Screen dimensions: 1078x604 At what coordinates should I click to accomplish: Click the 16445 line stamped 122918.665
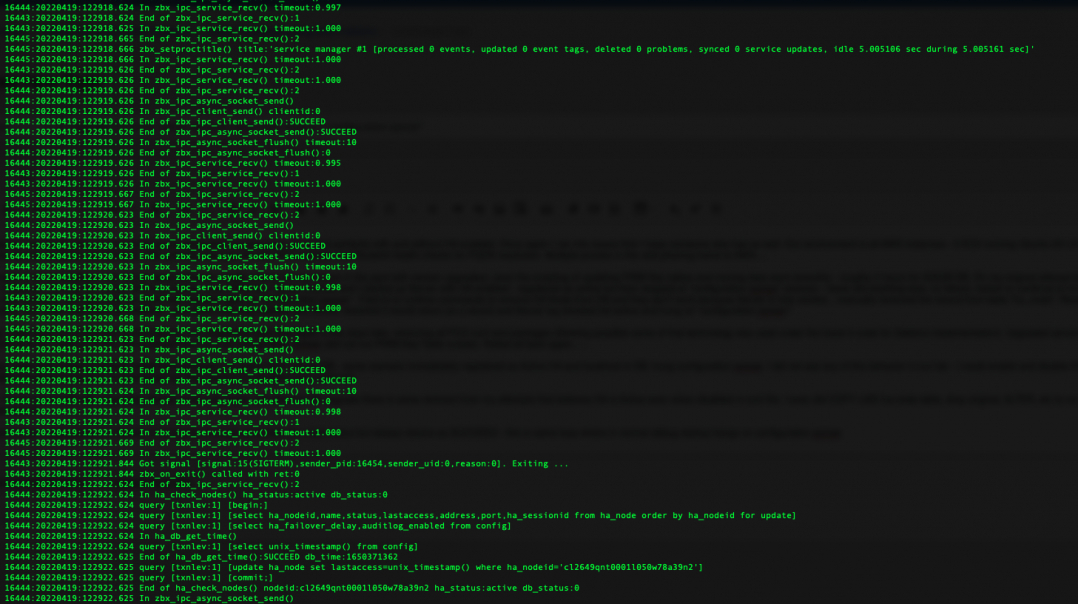point(152,38)
